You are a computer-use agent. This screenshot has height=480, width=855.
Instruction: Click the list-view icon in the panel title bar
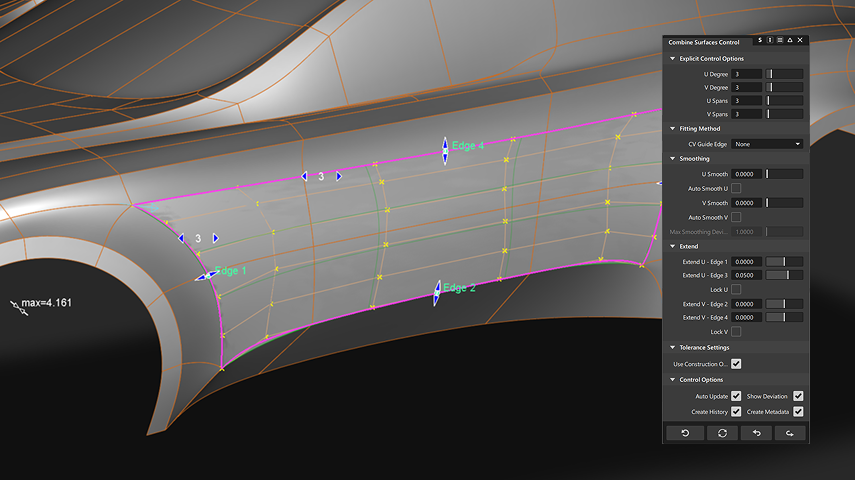coord(780,40)
